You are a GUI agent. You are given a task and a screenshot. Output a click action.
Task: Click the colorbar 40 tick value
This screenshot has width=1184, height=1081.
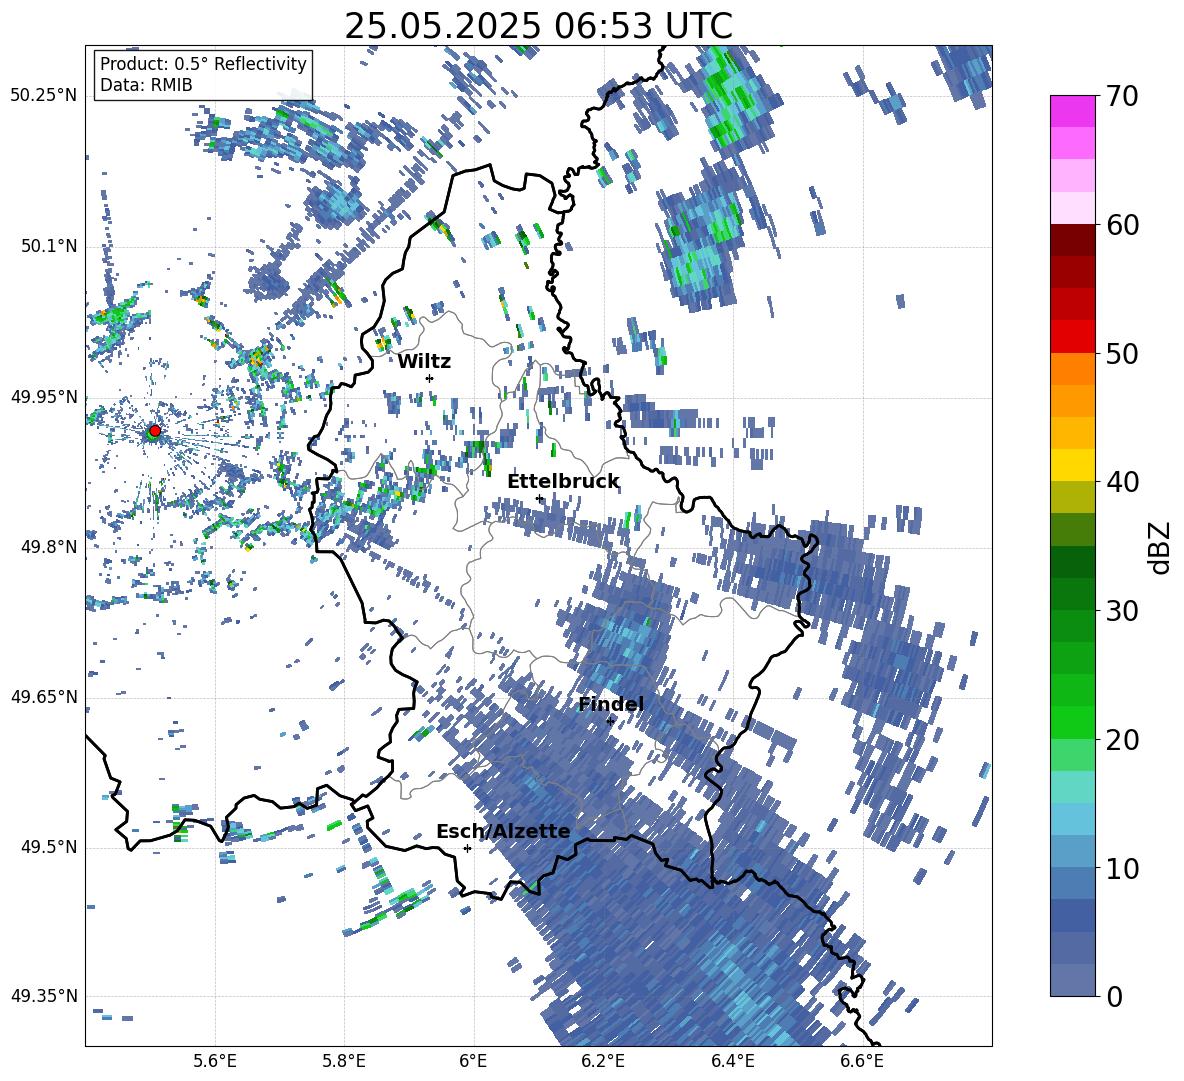pyautogui.click(x=1123, y=482)
